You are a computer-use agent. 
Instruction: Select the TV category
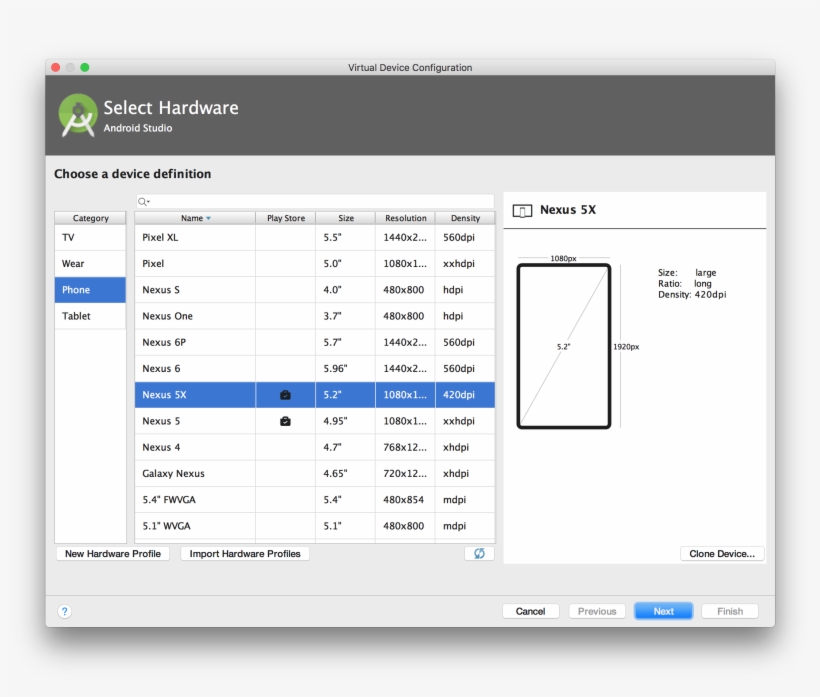click(x=90, y=238)
